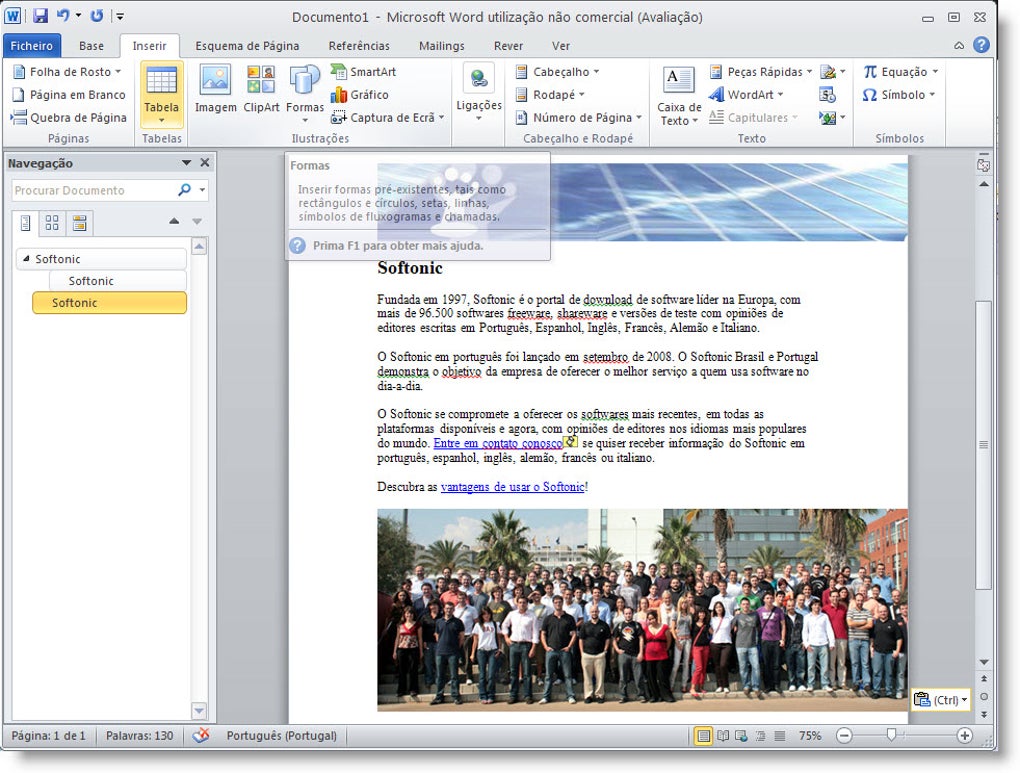The width and height of the screenshot is (1020, 773).
Task: Collapse the top Softonic heading in navigation tree
Action: tap(26, 259)
